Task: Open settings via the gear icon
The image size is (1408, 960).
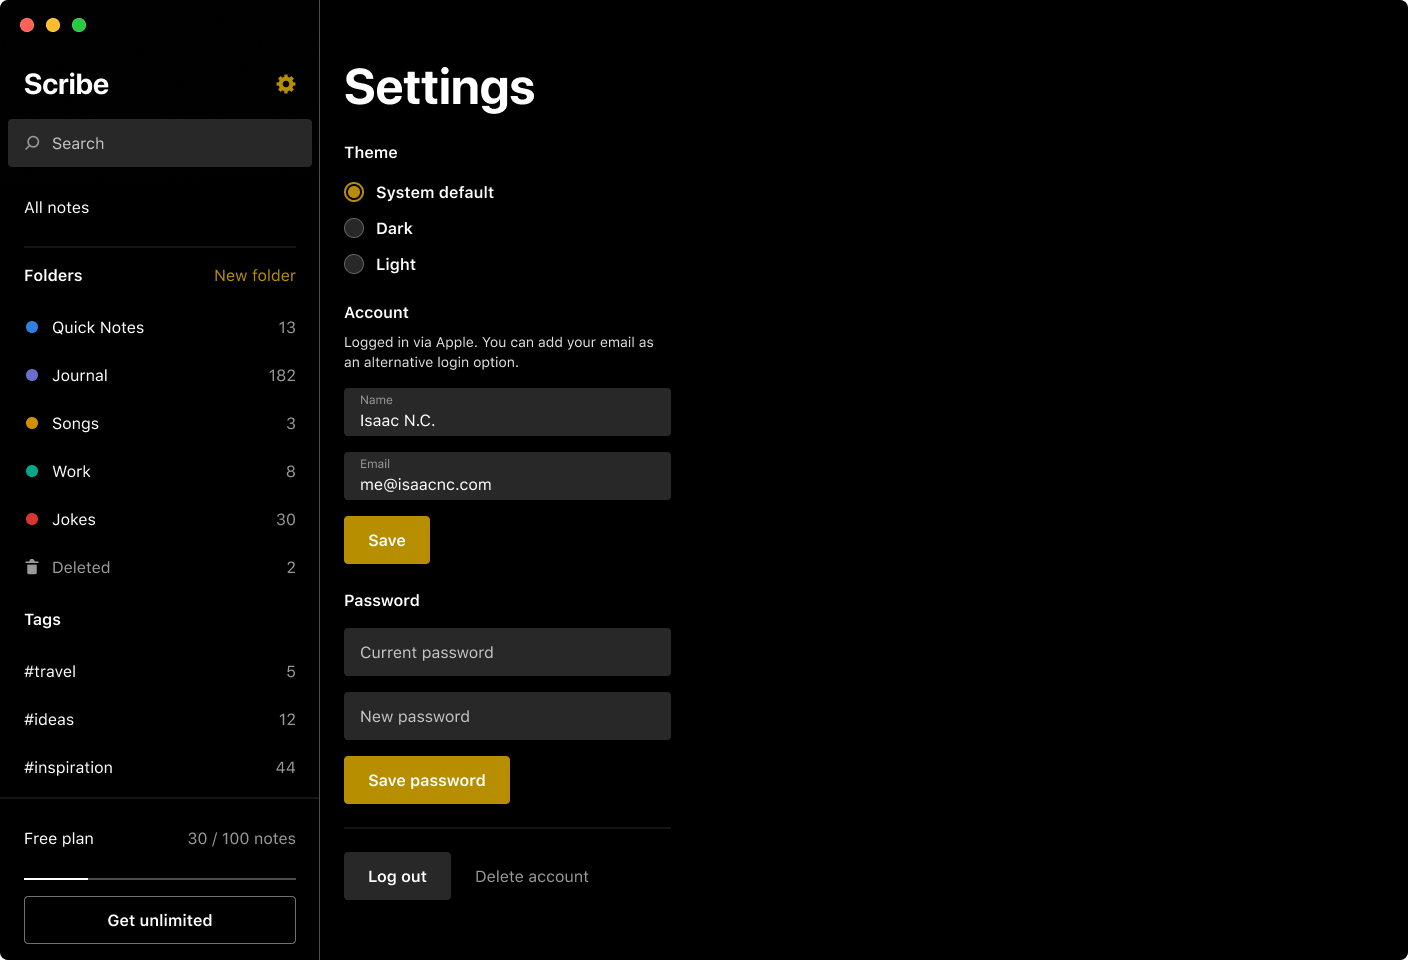Action: (286, 84)
